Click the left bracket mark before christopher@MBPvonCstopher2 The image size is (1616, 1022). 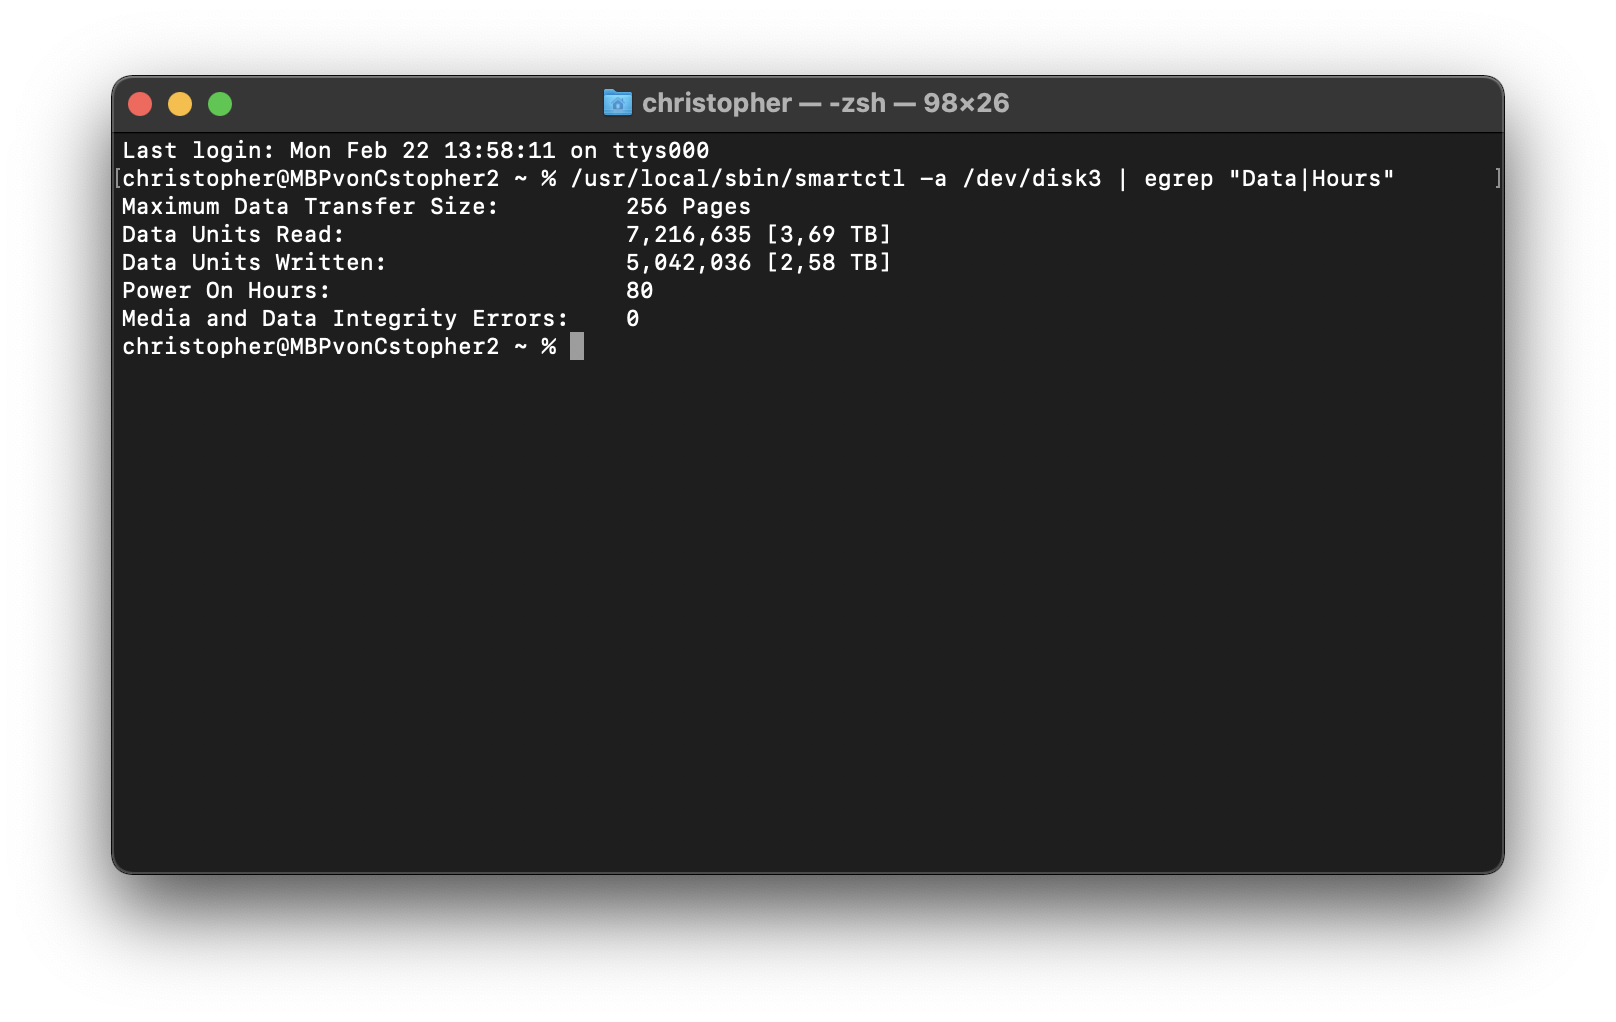tap(118, 179)
